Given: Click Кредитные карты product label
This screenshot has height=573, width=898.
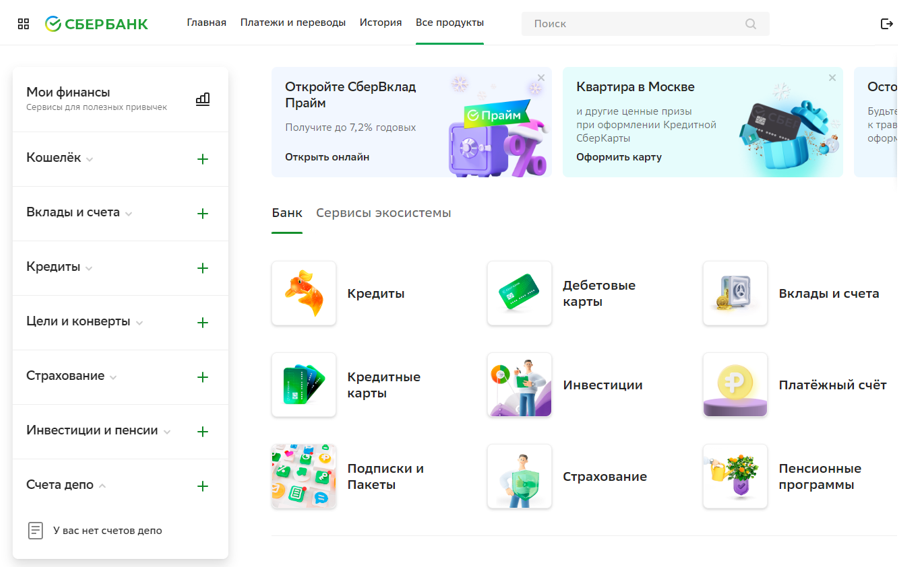Looking at the screenshot, I should coord(384,385).
